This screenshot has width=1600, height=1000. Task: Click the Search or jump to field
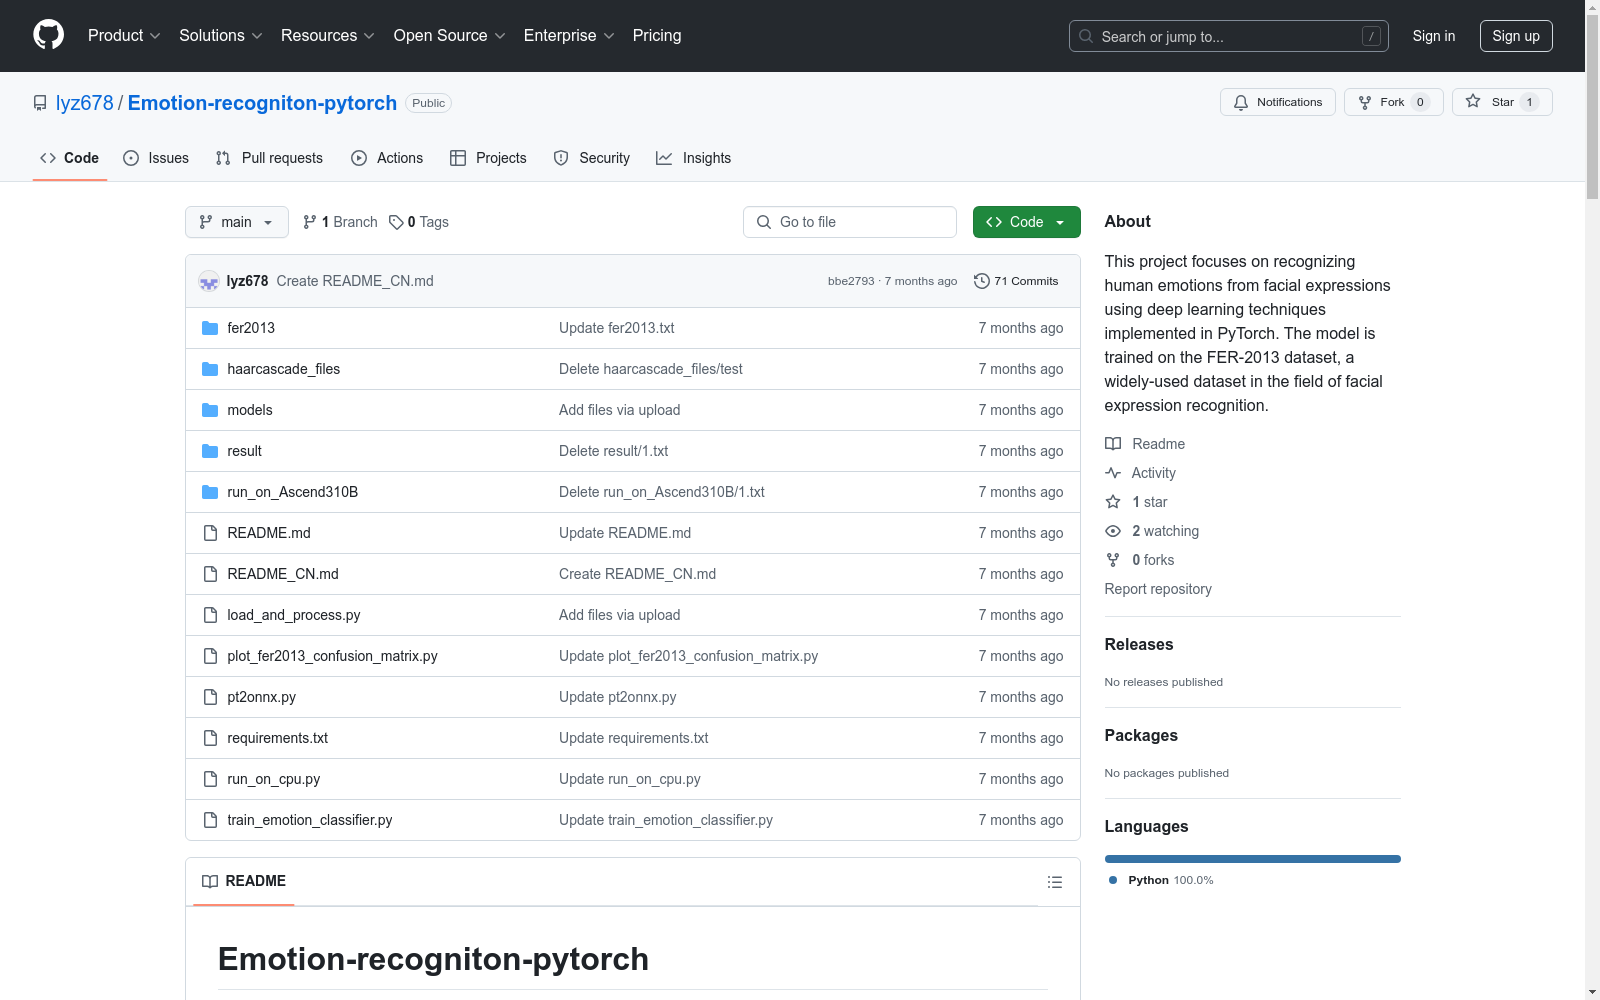(1229, 36)
